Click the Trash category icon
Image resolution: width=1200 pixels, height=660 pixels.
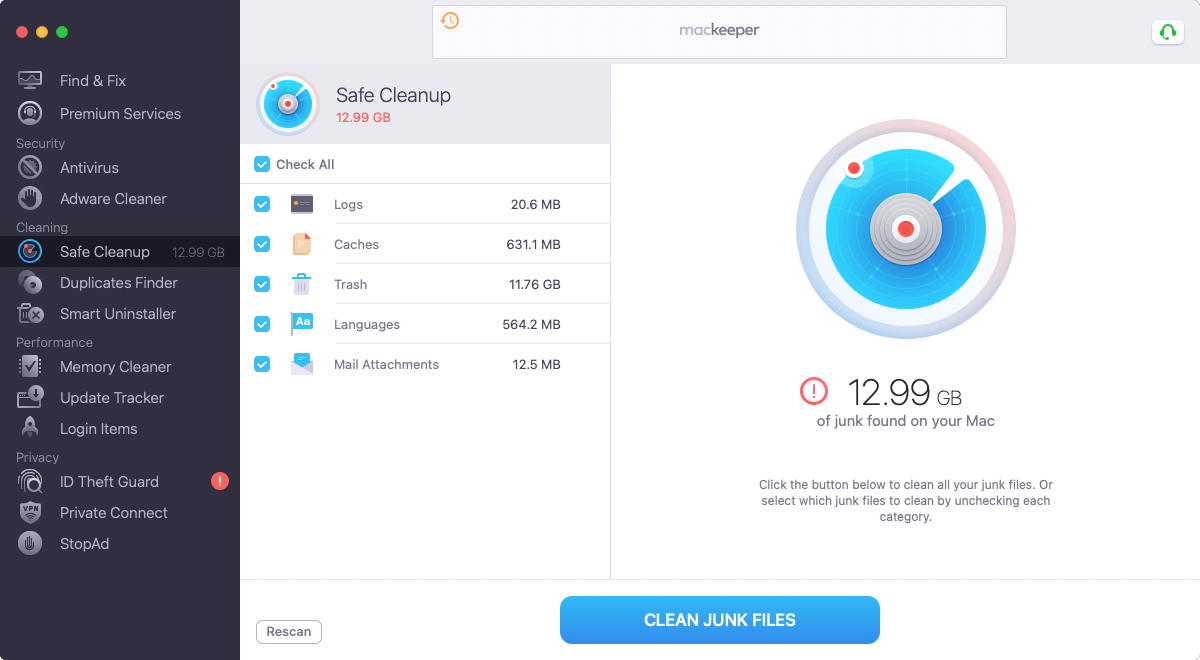tap(302, 283)
